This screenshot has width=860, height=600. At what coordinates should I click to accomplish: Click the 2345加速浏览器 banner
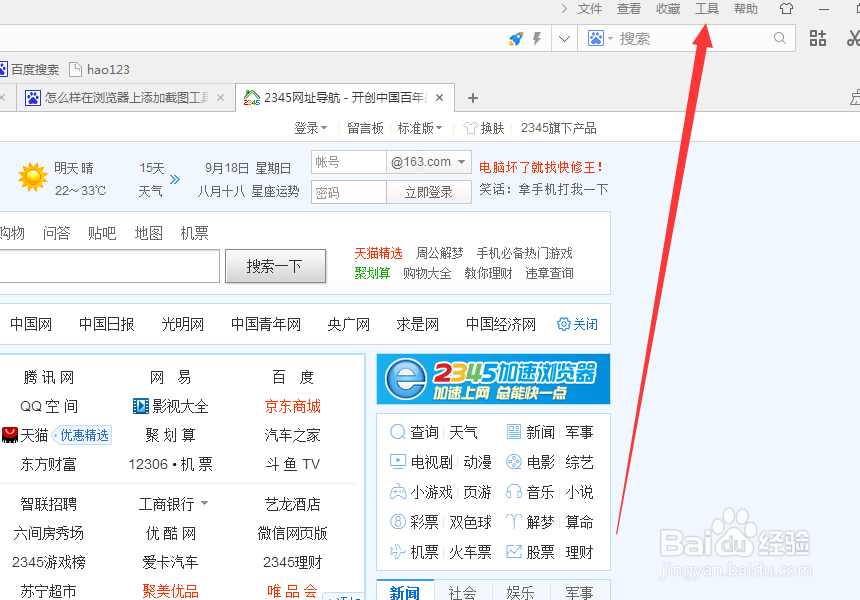click(493, 379)
